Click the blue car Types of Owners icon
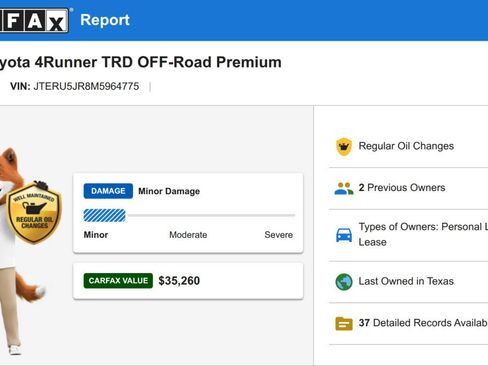This screenshot has height=366, width=488. coord(344,235)
